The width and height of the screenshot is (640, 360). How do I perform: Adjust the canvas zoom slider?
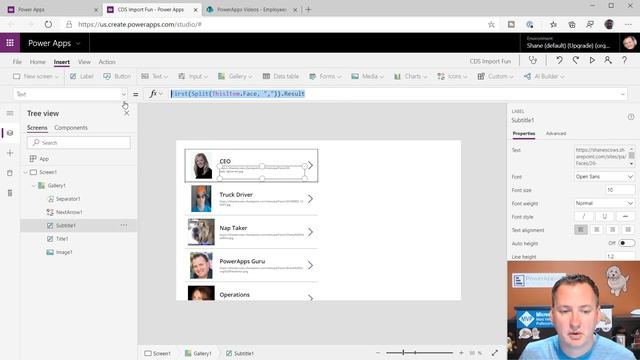click(x=419, y=353)
